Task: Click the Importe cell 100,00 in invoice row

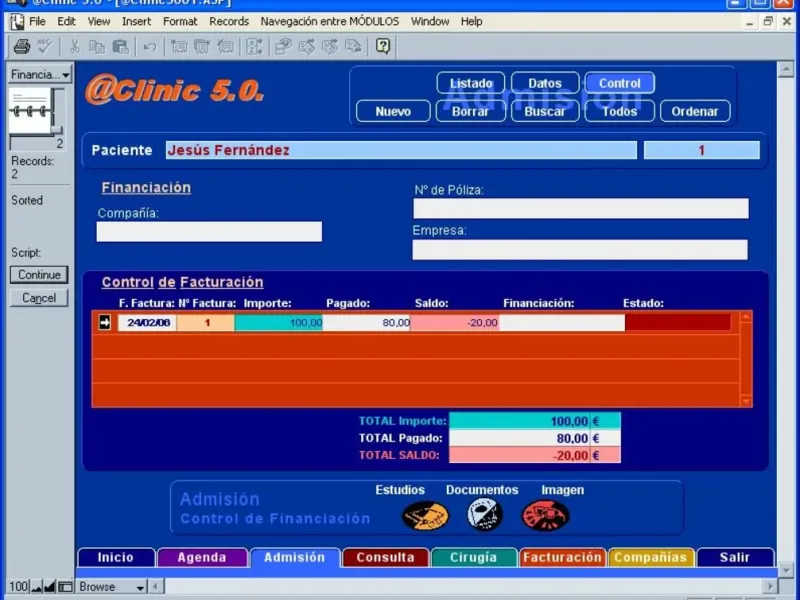Action: pos(279,322)
